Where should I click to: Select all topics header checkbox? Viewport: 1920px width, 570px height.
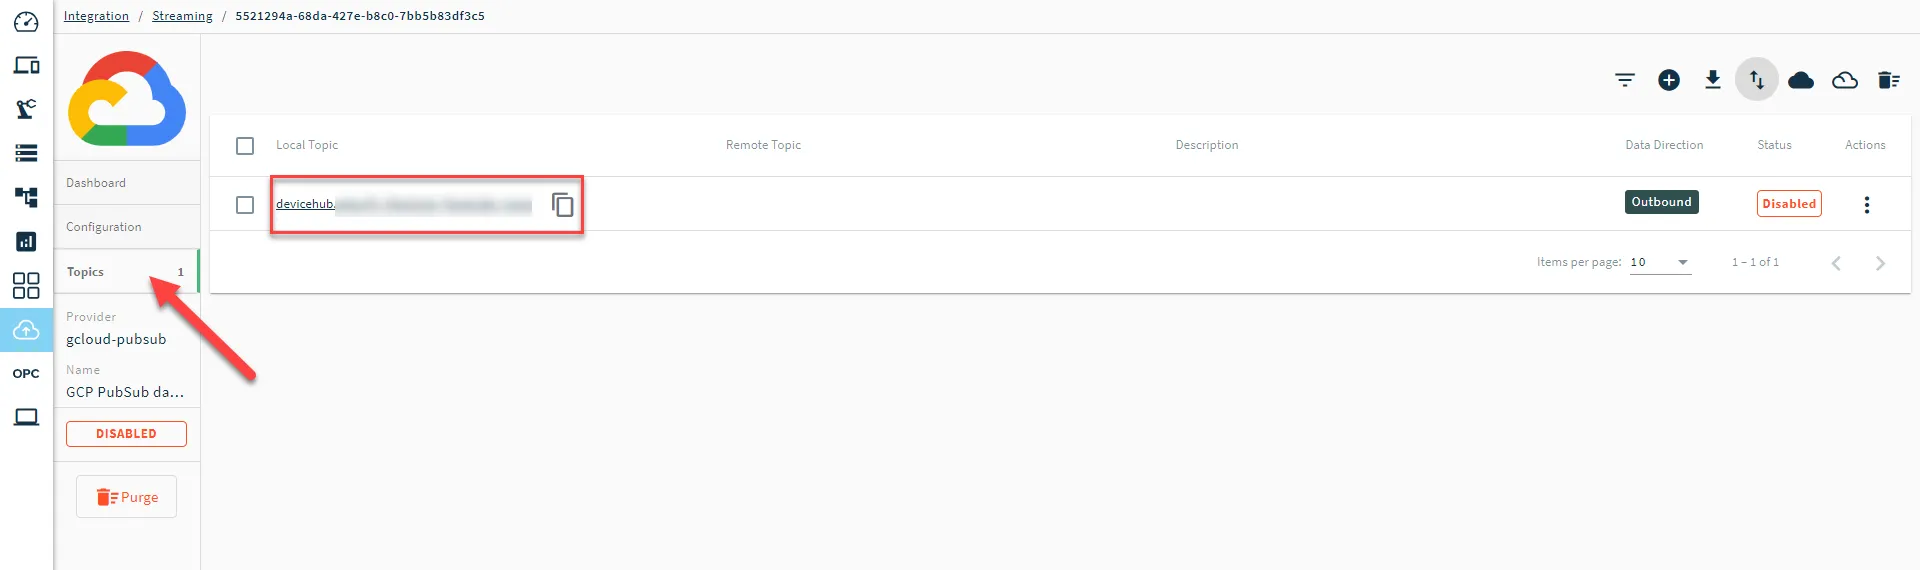tap(245, 146)
